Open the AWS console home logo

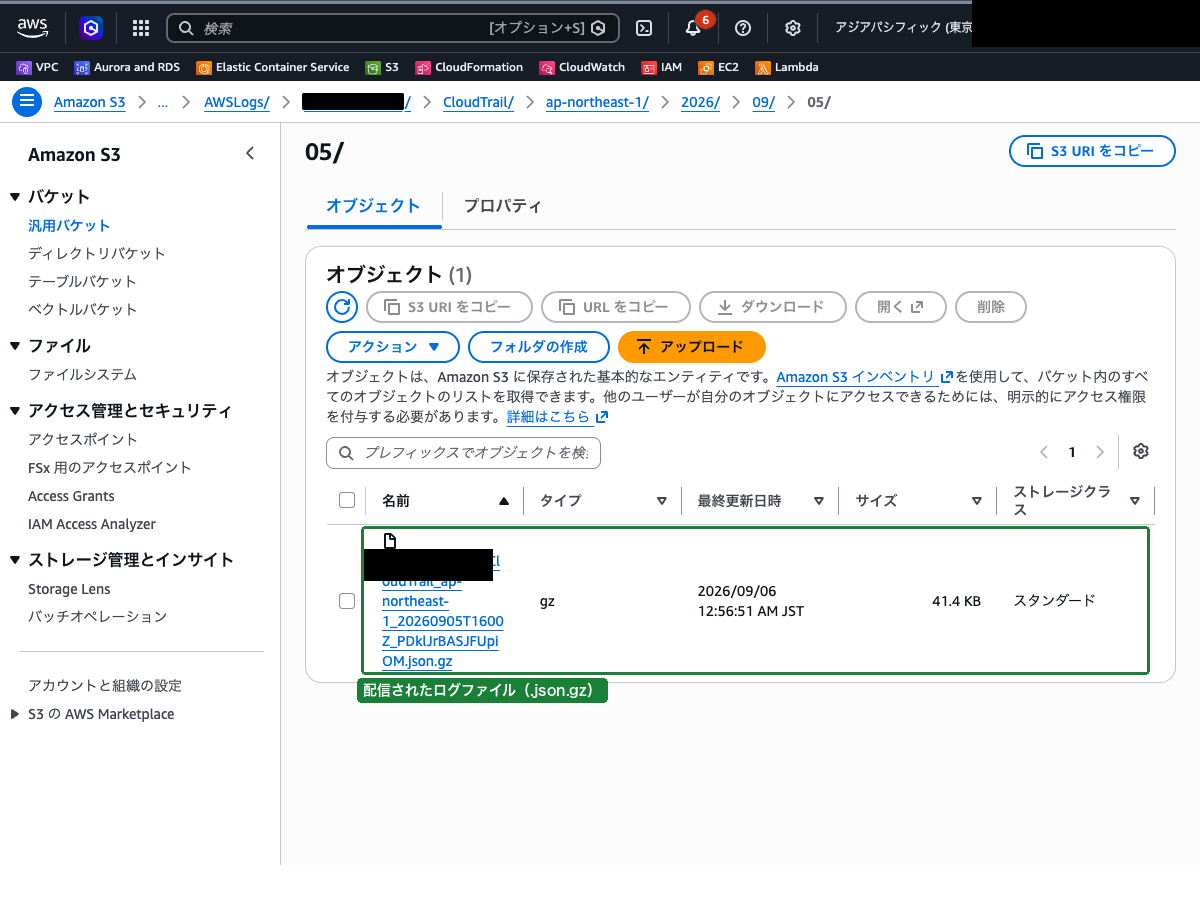(33, 28)
